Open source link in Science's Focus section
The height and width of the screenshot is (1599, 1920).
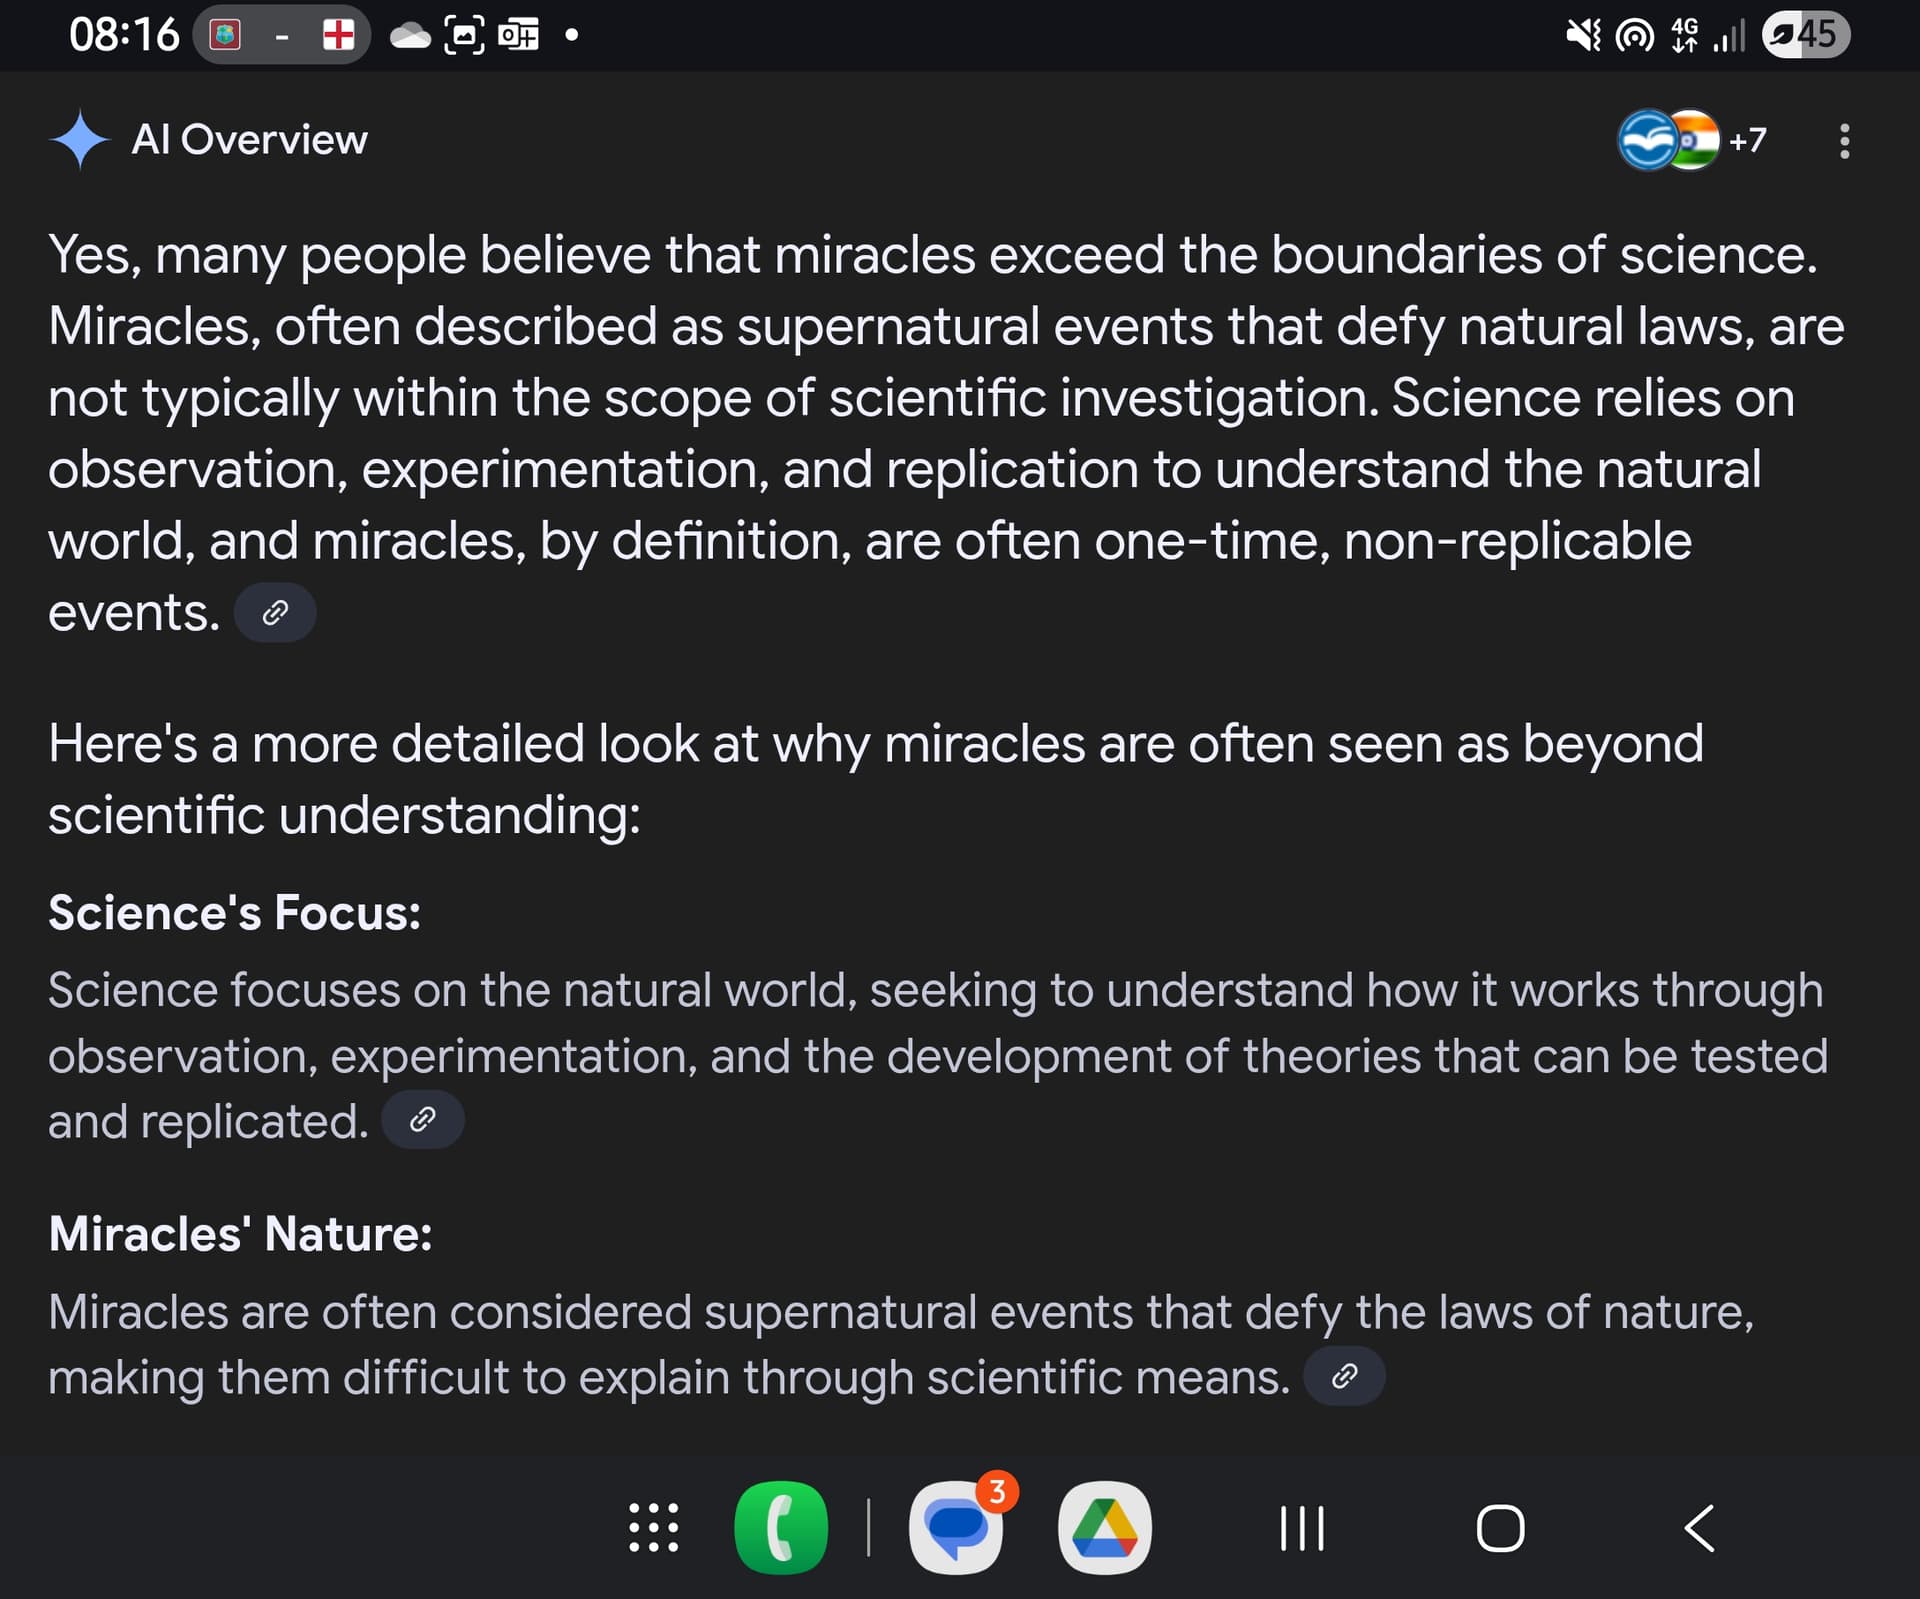[x=423, y=1120]
